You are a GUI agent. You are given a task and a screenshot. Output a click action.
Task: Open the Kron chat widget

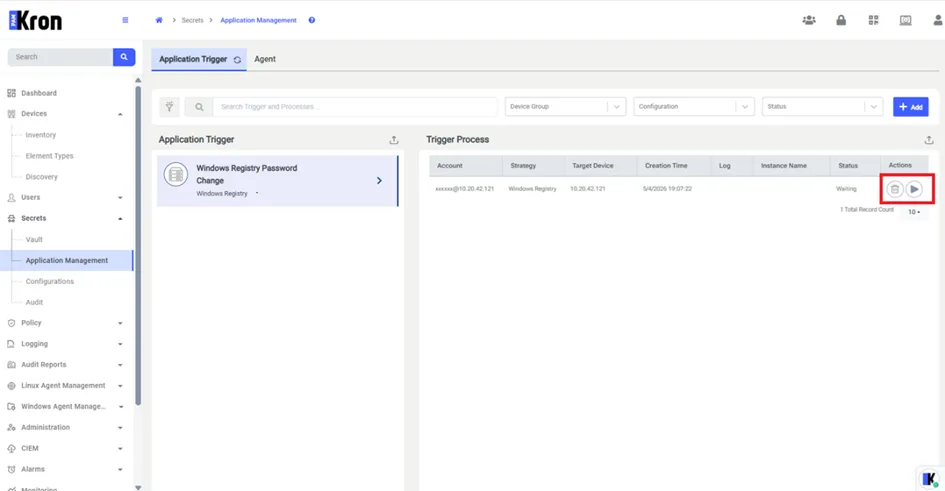tap(929, 479)
